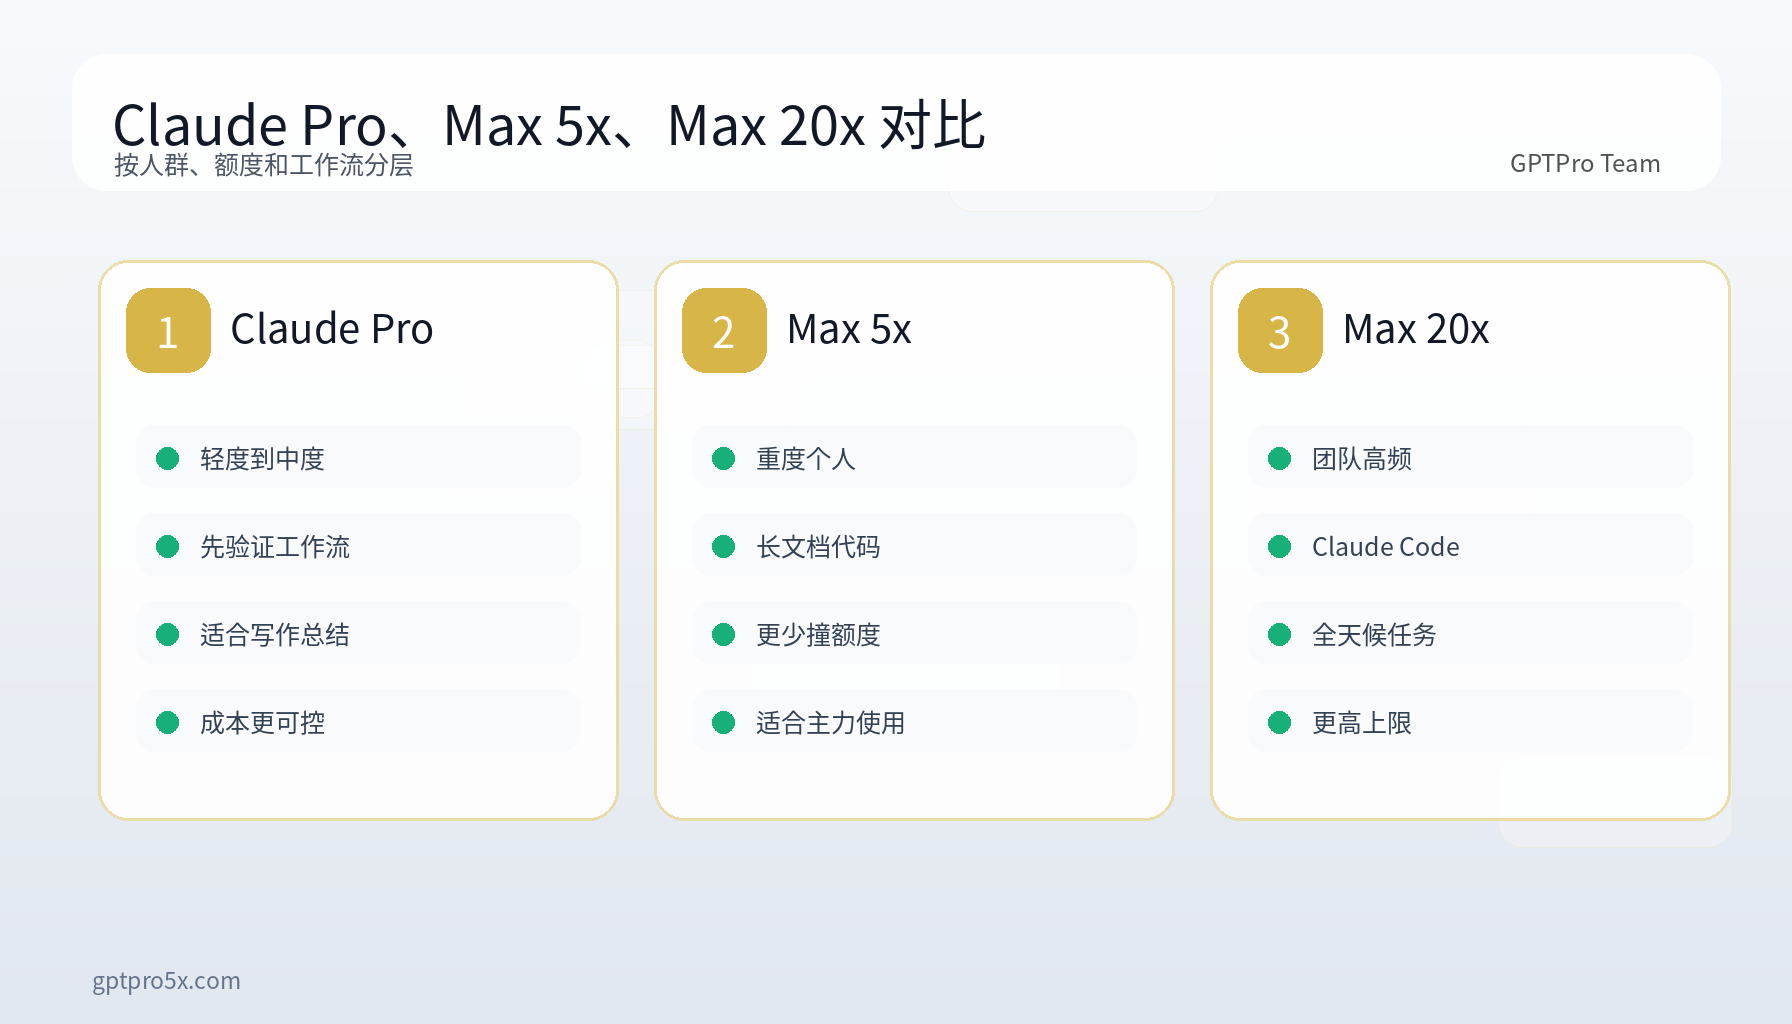
Task: Click the 长文档代码 text
Action: click(818, 547)
